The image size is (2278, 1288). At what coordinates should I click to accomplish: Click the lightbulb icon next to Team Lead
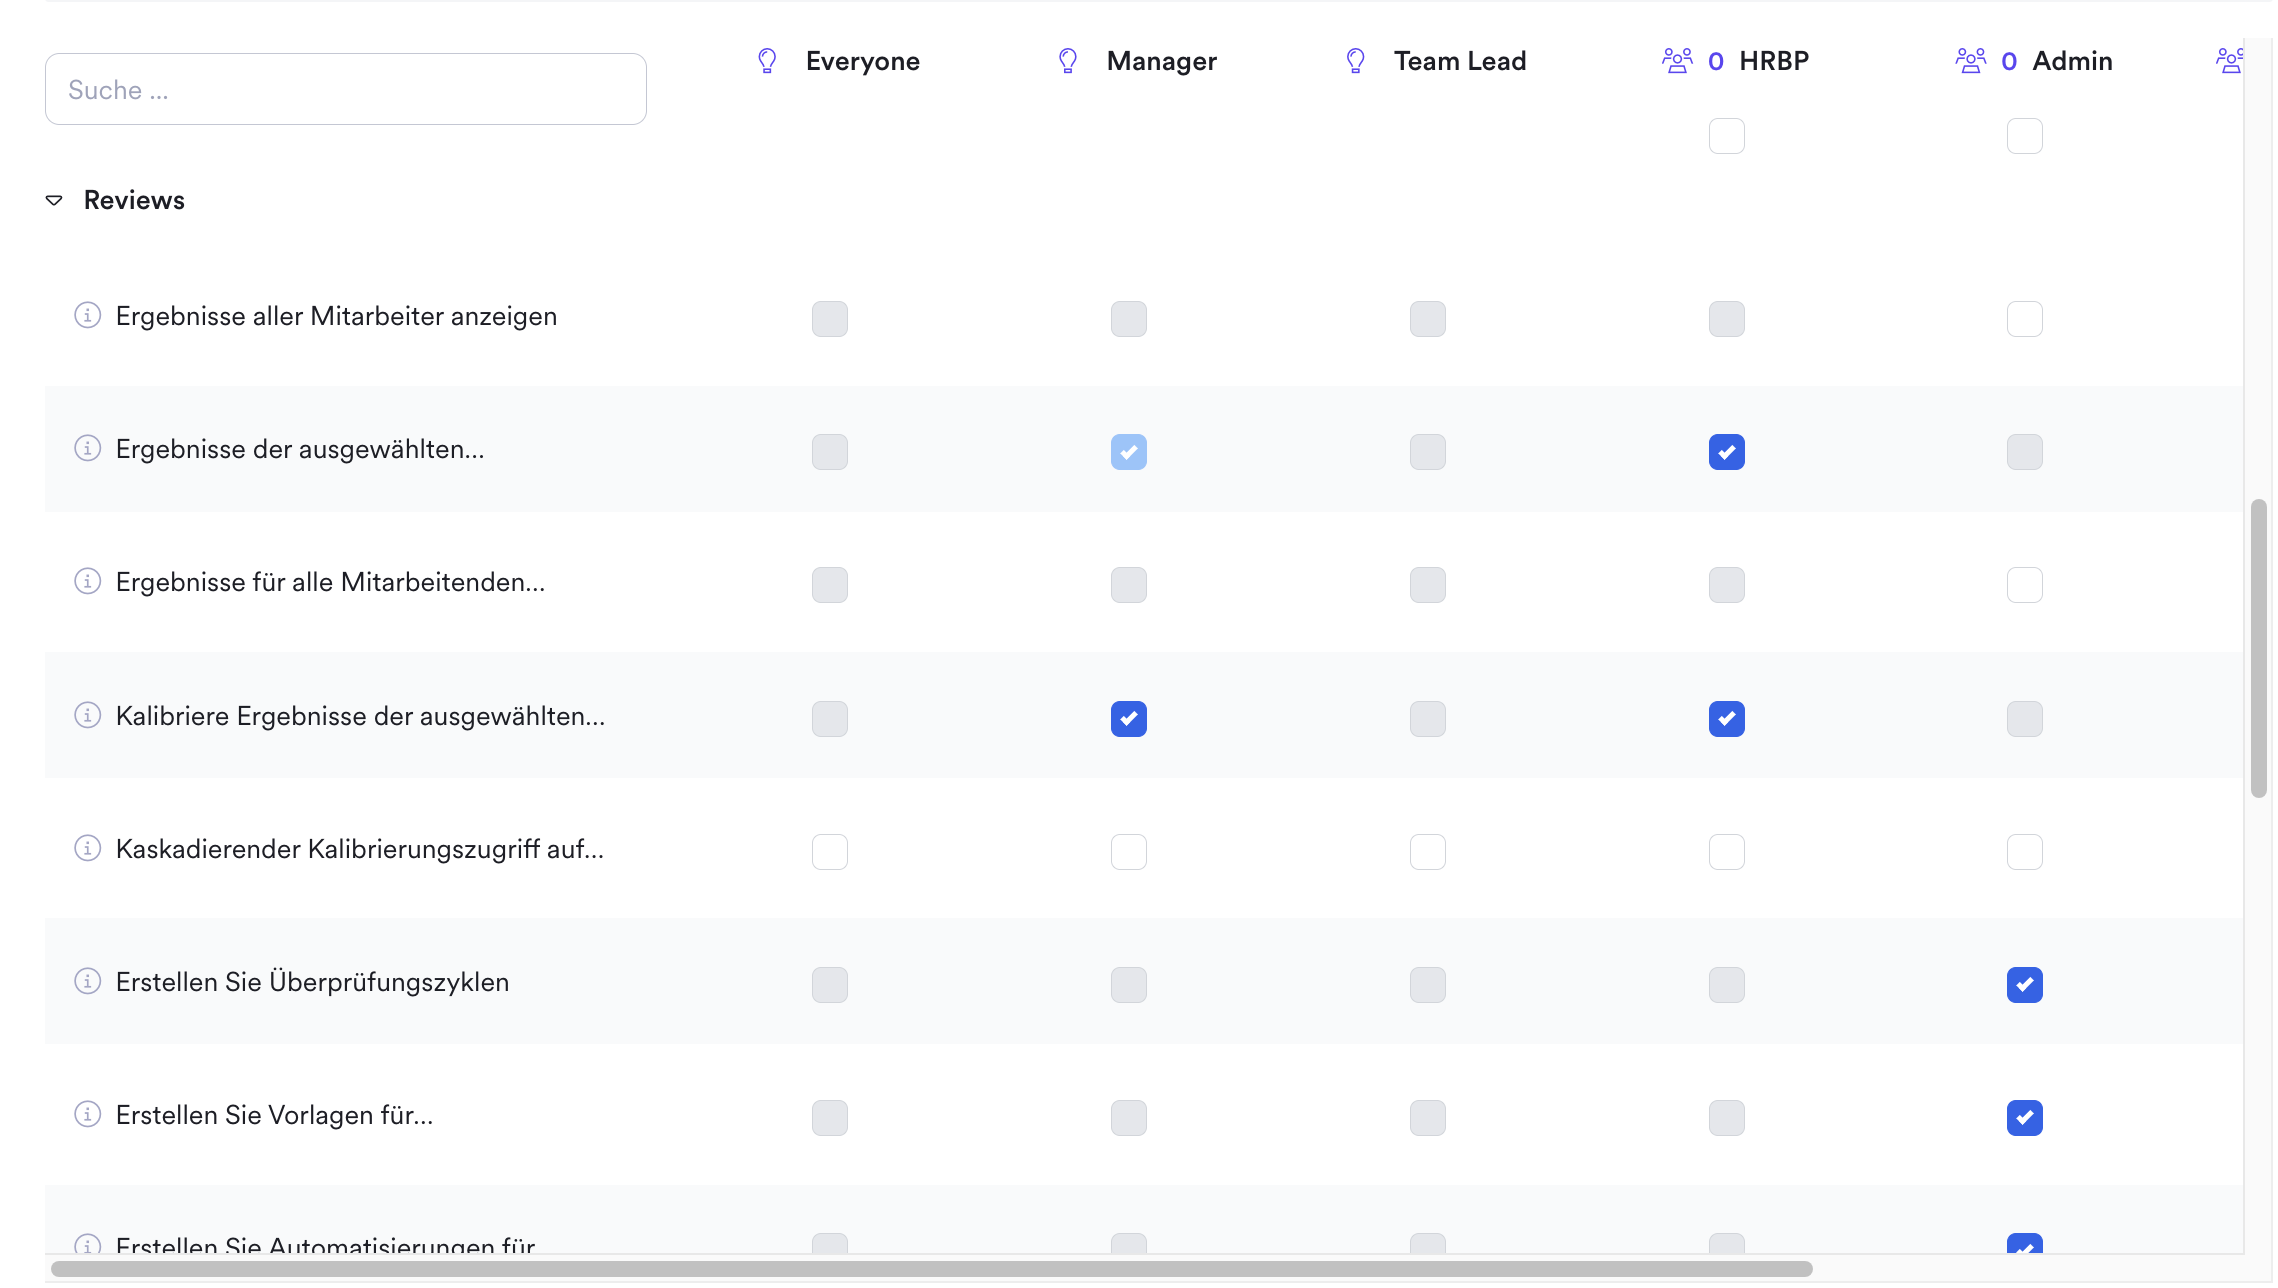pyautogui.click(x=1356, y=61)
